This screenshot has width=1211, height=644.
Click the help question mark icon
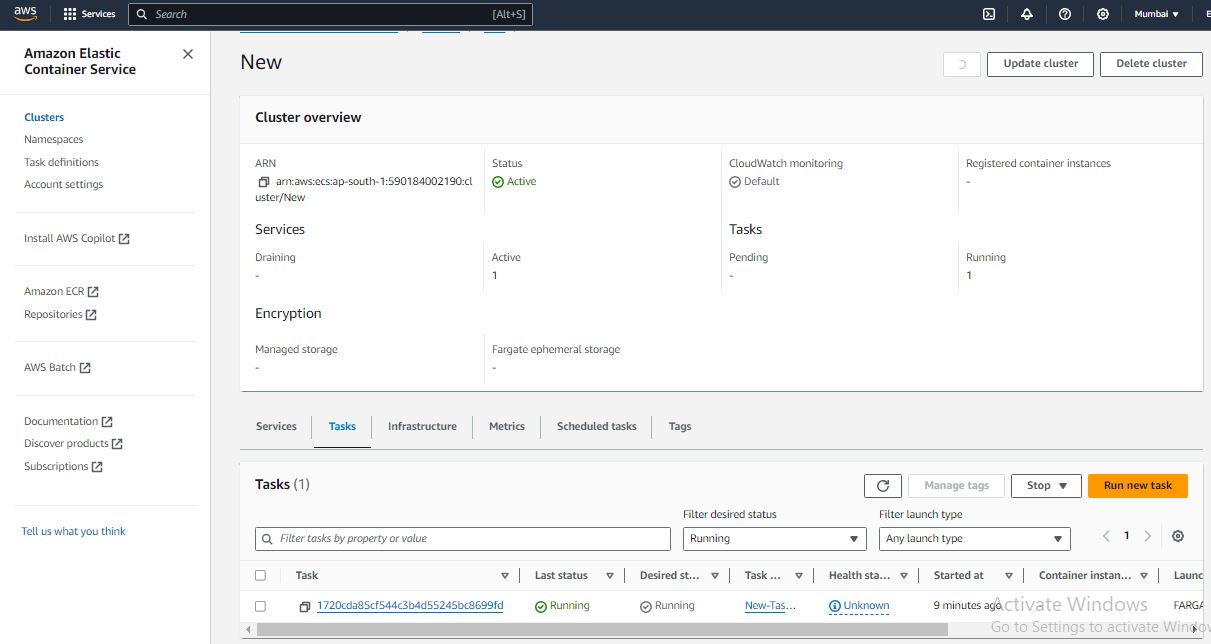pos(1065,14)
